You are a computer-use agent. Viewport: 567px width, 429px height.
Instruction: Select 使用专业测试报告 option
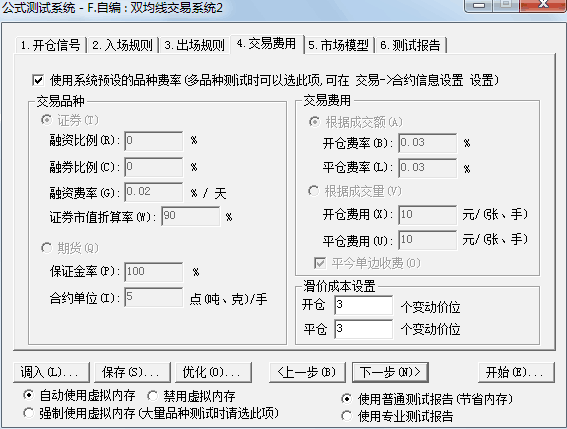[x=346, y=416]
